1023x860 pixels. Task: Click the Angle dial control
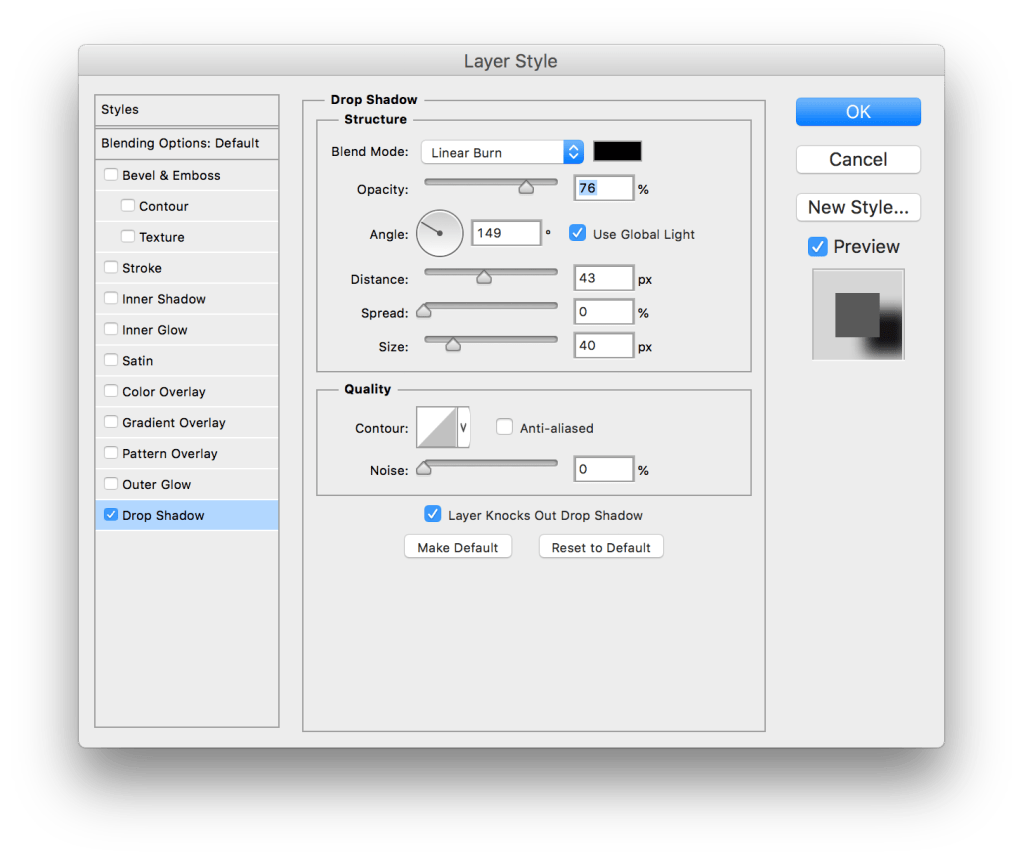pyautogui.click(x=438, y=232)
